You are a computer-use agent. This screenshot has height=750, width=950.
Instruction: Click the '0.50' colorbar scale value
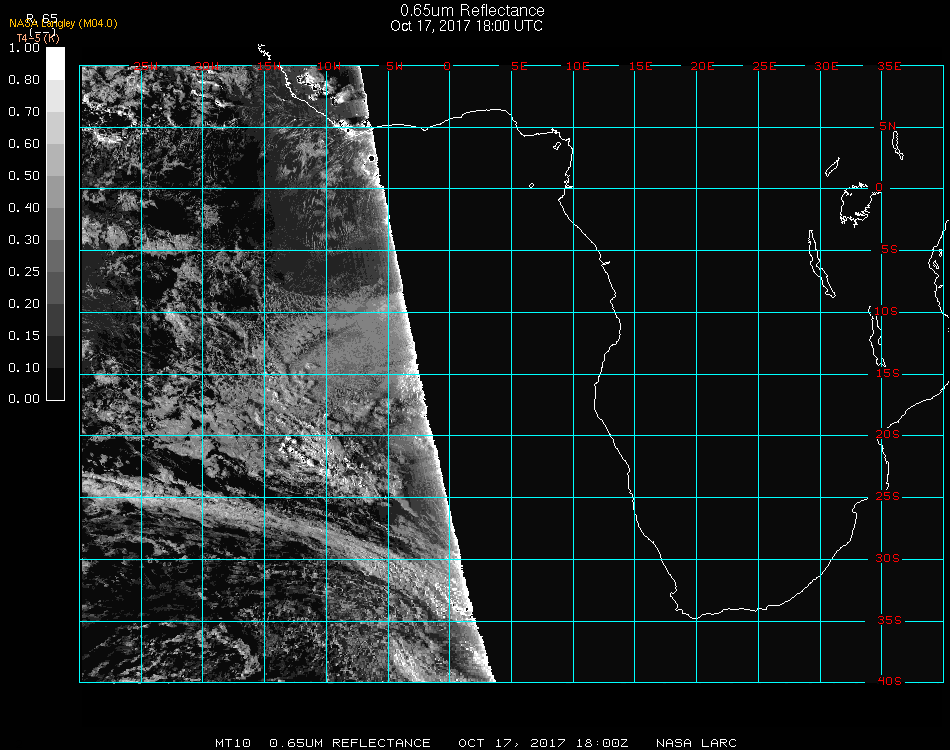click(x=24, y=176)
